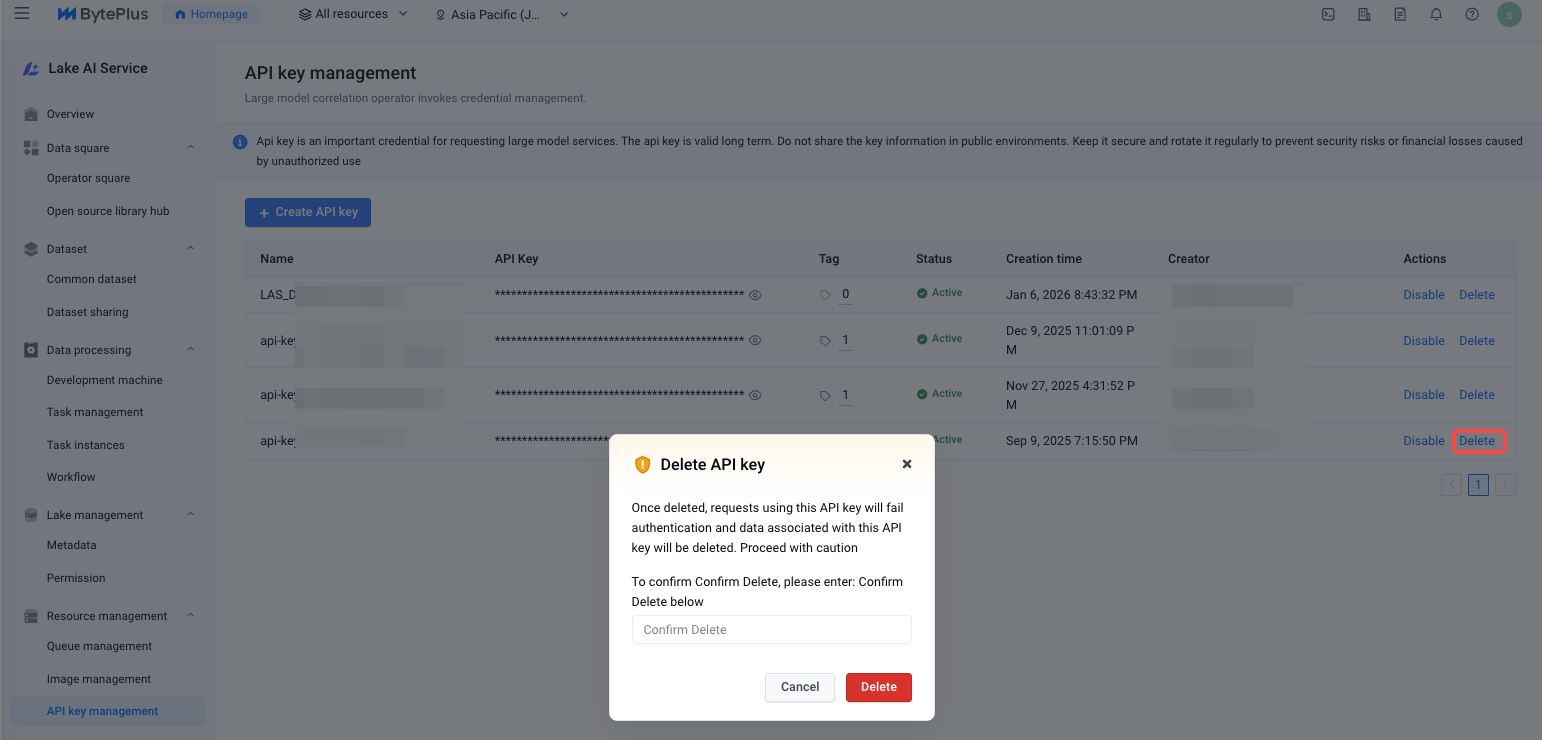Click the tag icon for LAS_D key
1542x740 pixels.
[825, 295]
